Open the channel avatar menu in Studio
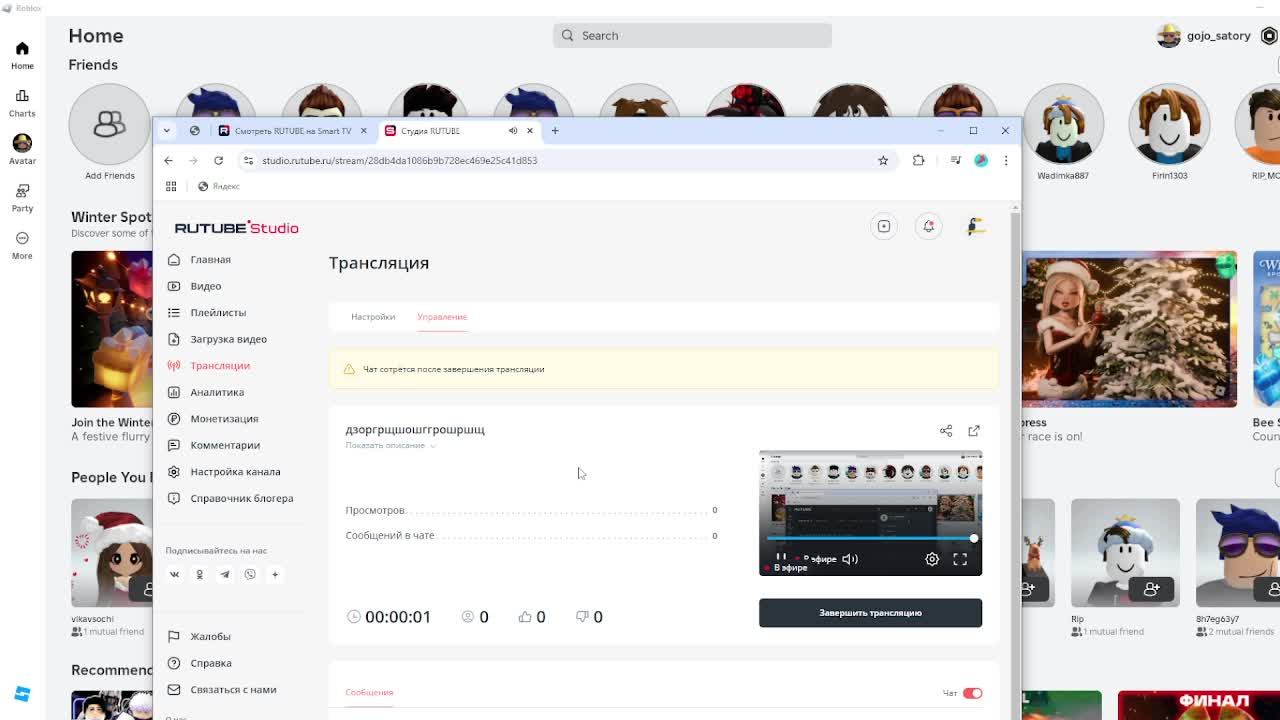The width and height of the screenshot is (1280, 720). 976,227
